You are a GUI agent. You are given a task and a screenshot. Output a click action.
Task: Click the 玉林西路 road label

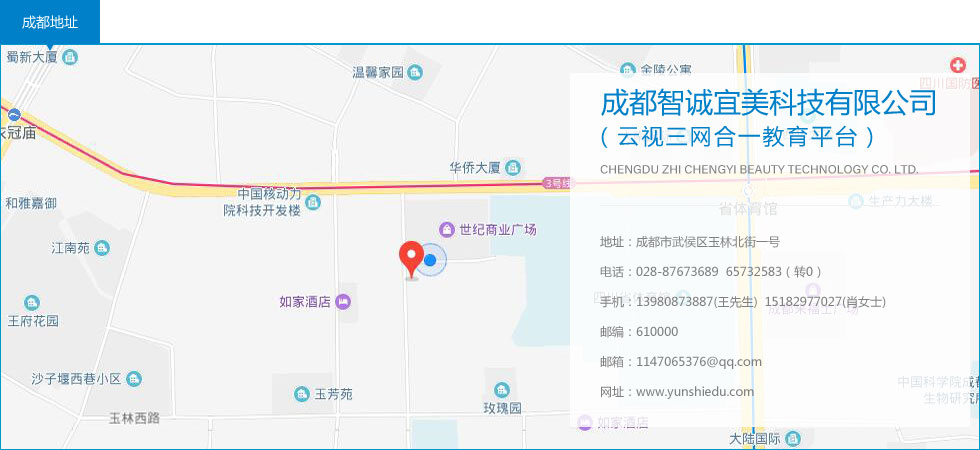coord(134,418)
